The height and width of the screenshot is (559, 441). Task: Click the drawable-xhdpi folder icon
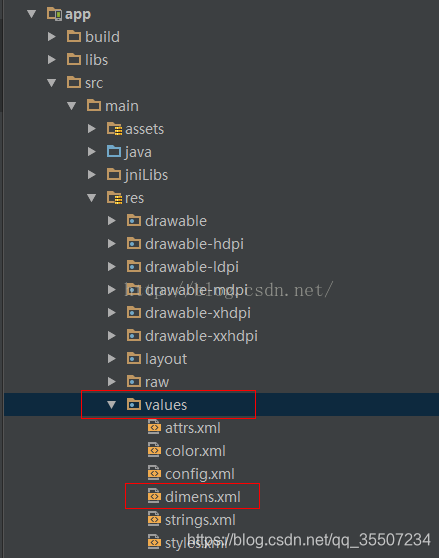134,312
